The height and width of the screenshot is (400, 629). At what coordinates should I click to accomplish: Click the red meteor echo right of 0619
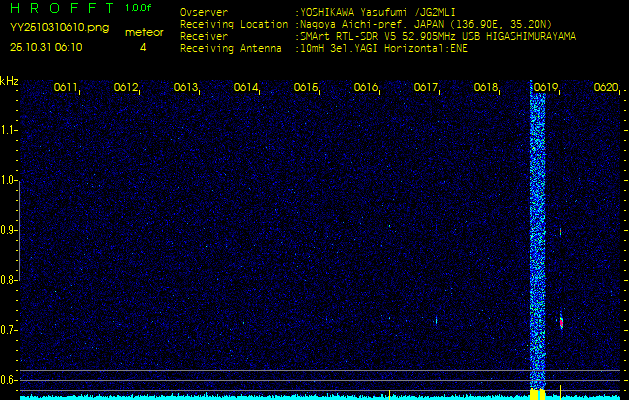pyautogui.click(x=561, y=322)
